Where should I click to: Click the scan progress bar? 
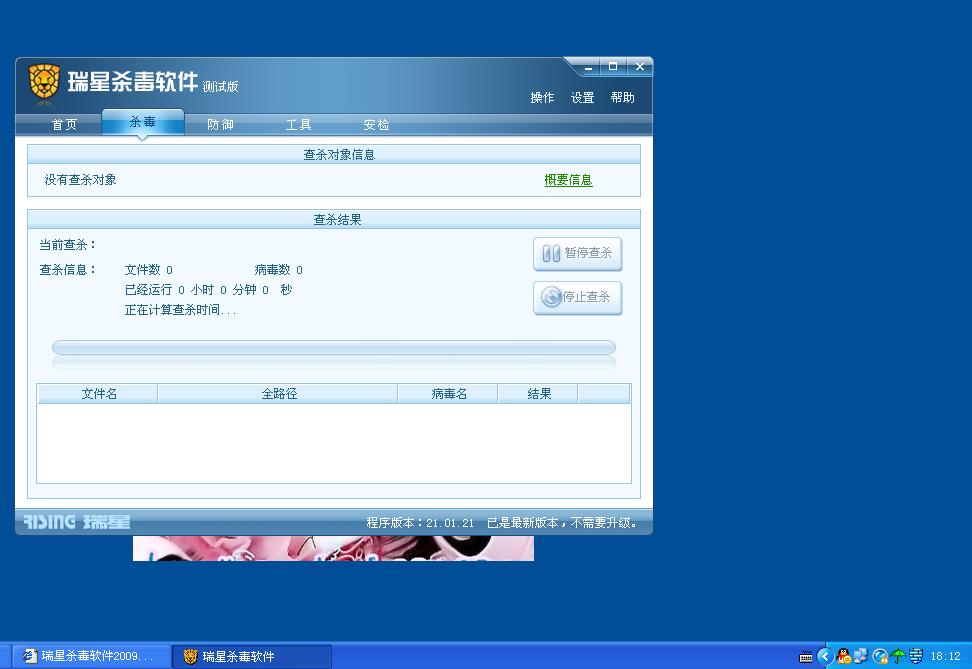[334, 347]
